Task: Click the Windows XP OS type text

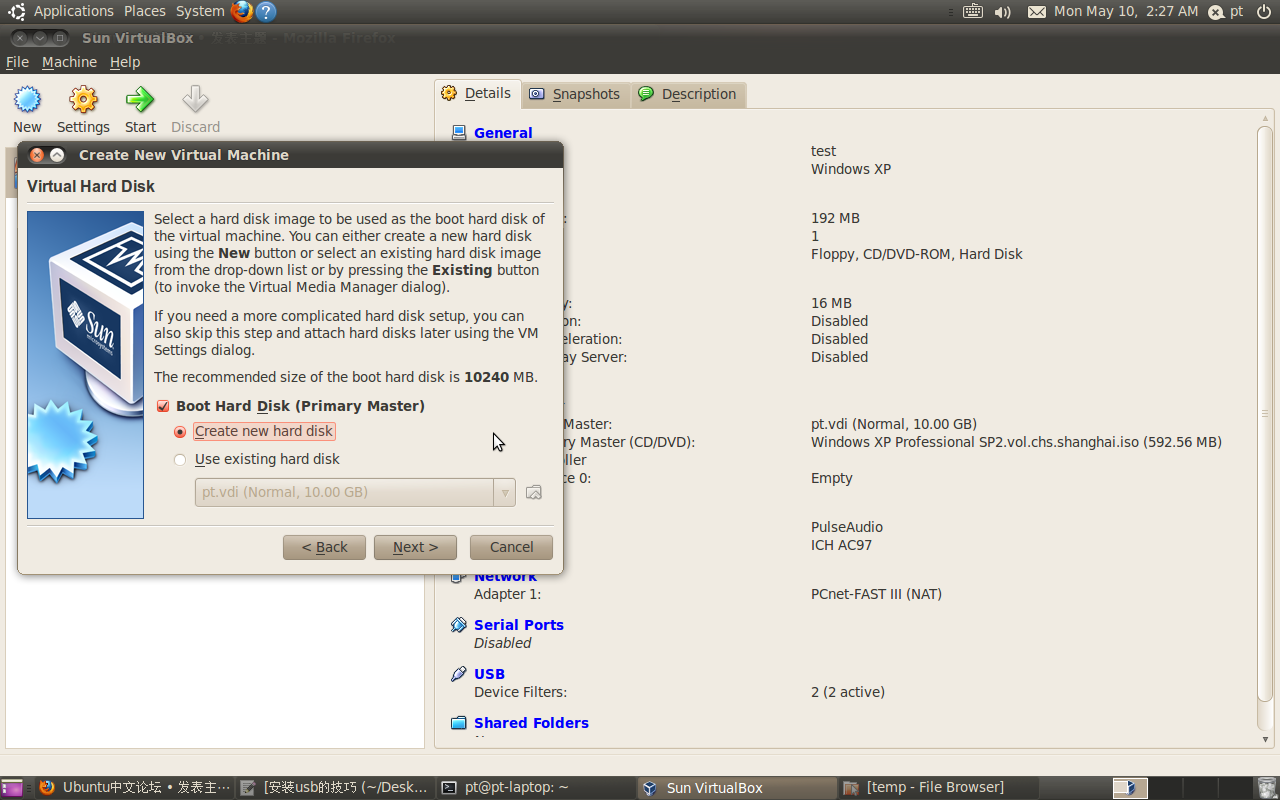Action: pyautogui.click(x=851, y=169)
